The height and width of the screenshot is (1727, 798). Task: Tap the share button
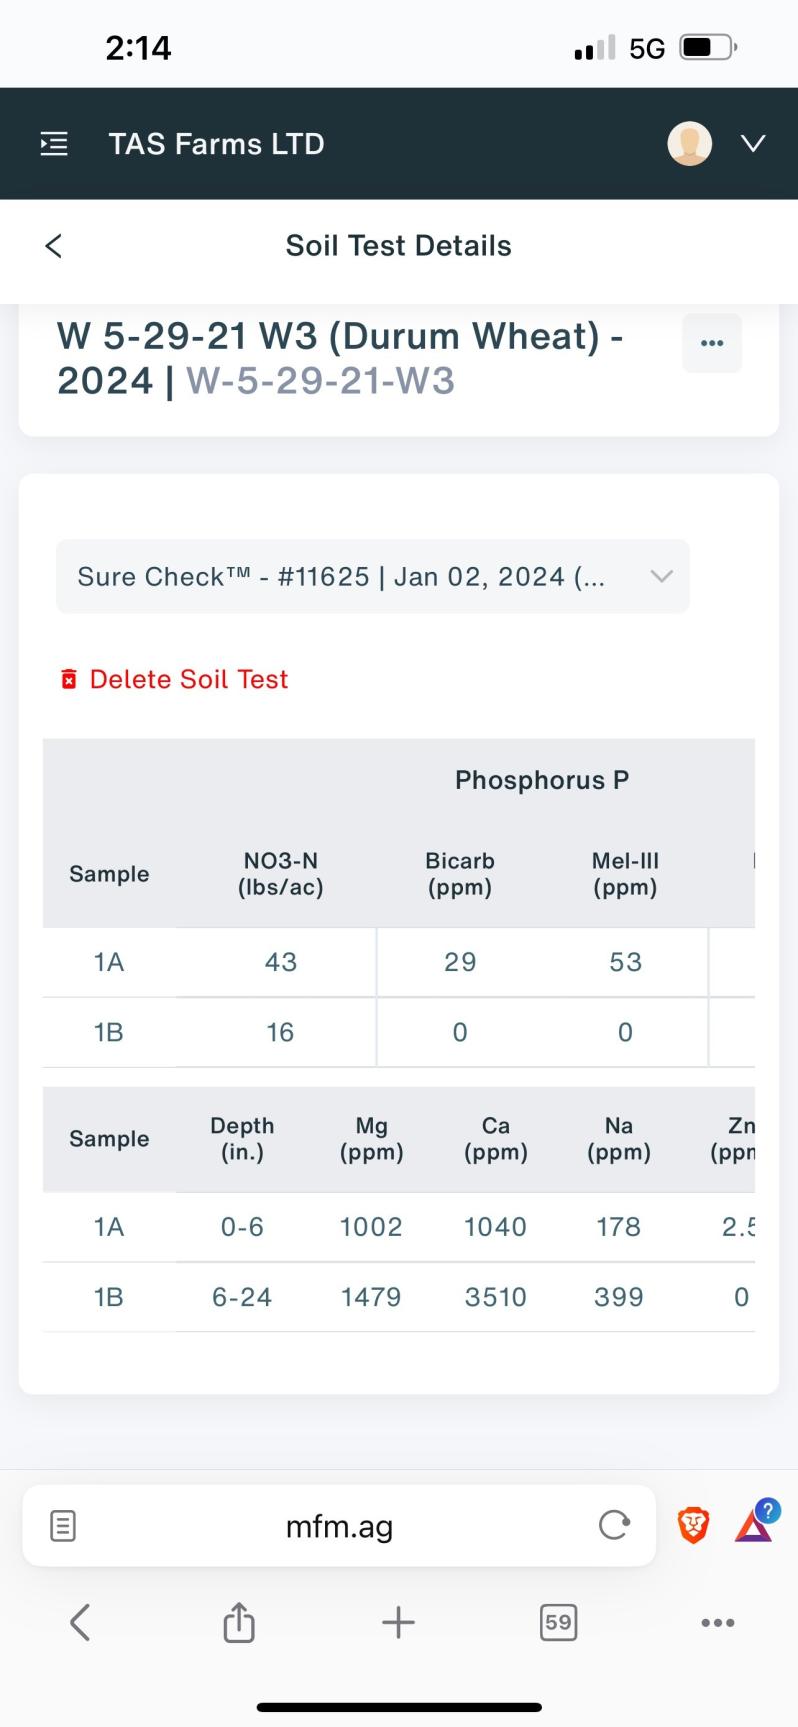click(238, 1622)
